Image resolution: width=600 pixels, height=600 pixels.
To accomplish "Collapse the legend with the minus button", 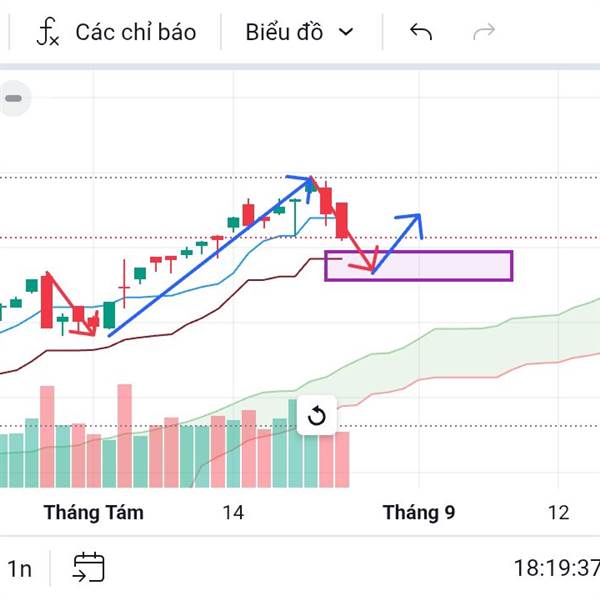I will (14, 98).
